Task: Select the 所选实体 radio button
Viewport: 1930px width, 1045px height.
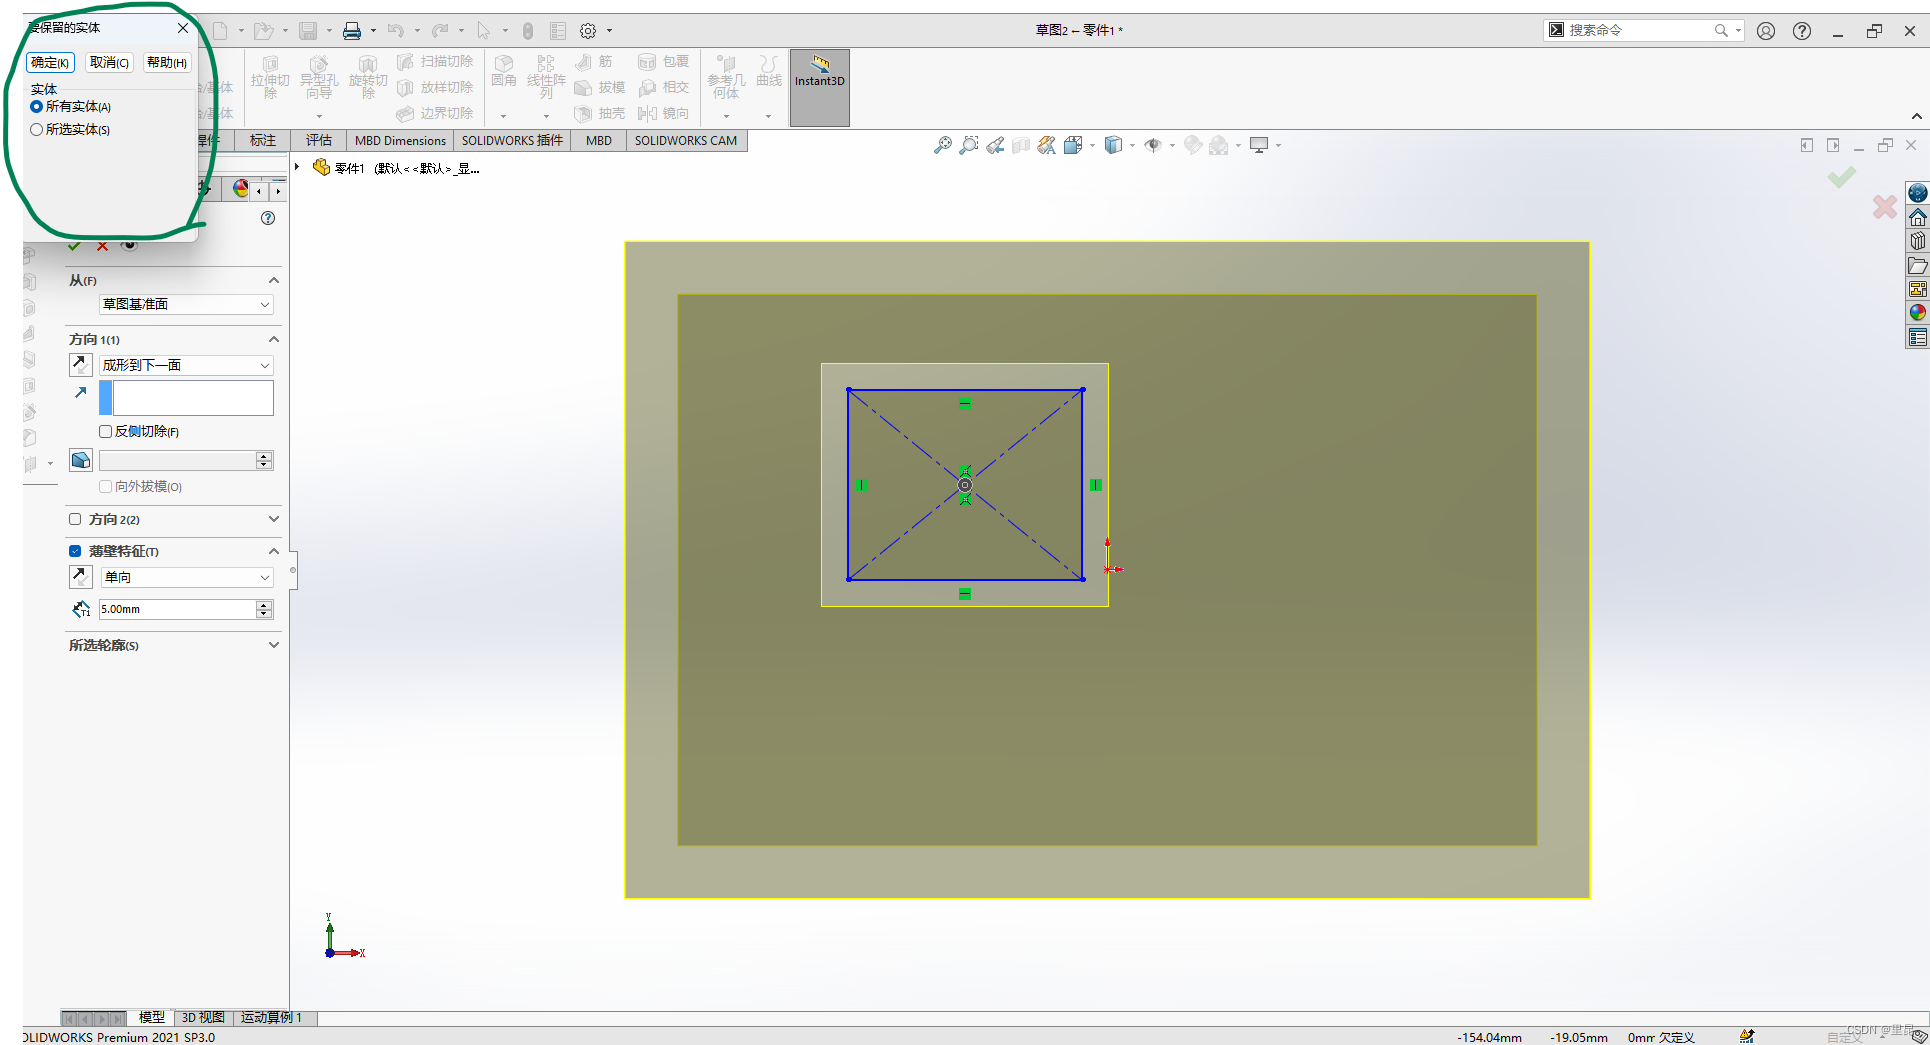Action: pyautogui.click(x=37, y=129)
